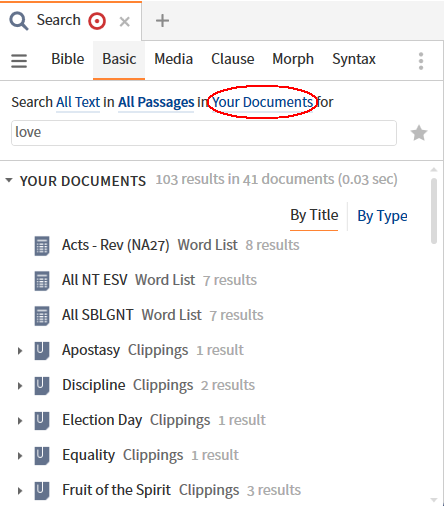Viewport: 444px width, 506px height.
Task: Close the Search tab
Action: click(125, 22)
